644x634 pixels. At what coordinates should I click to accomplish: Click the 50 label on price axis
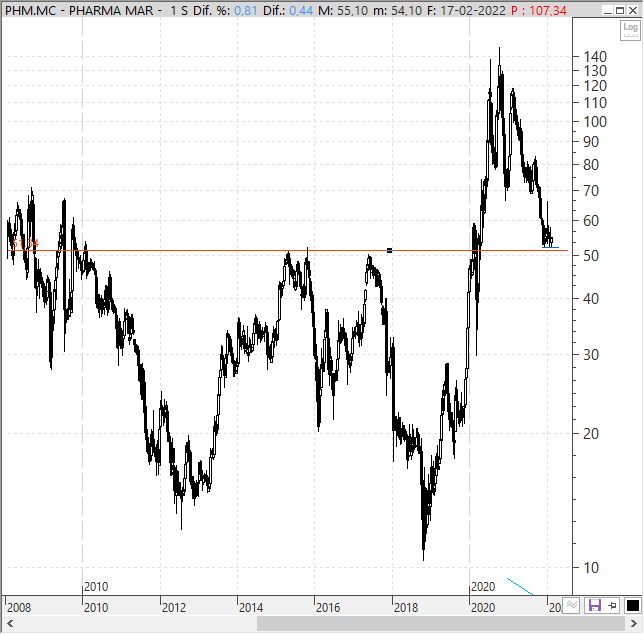(x=591, y=256)
